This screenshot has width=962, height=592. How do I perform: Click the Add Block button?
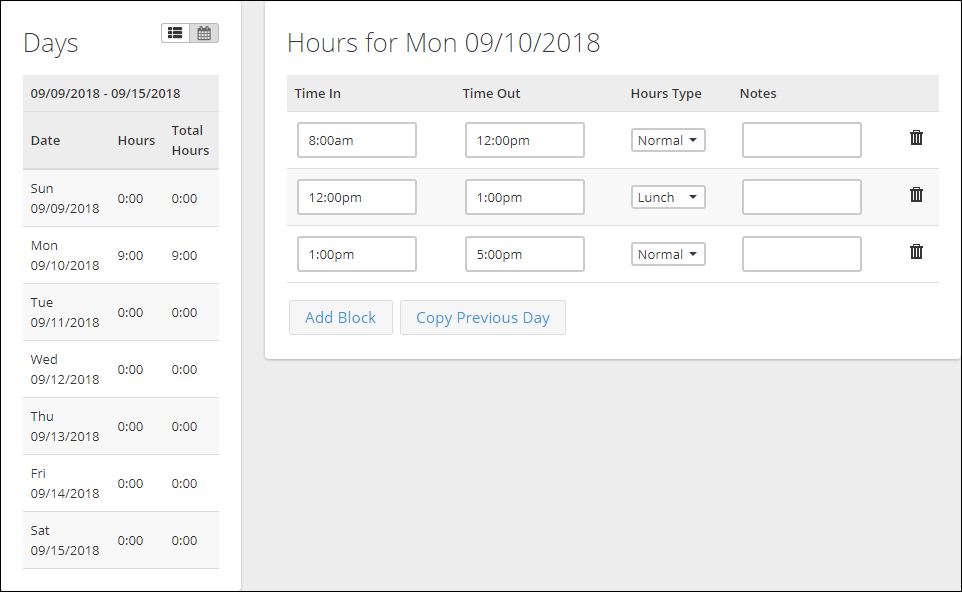coord(341,317)
